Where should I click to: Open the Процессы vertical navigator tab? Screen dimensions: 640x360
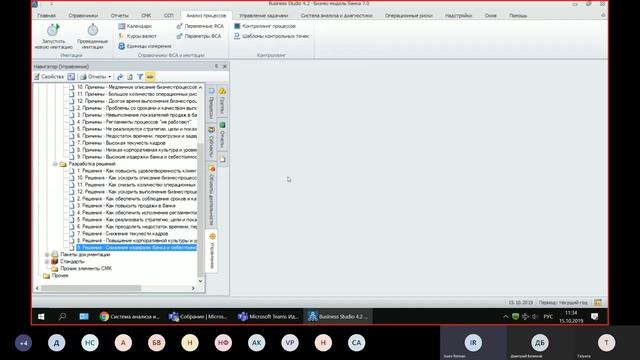tap(211, 103)
